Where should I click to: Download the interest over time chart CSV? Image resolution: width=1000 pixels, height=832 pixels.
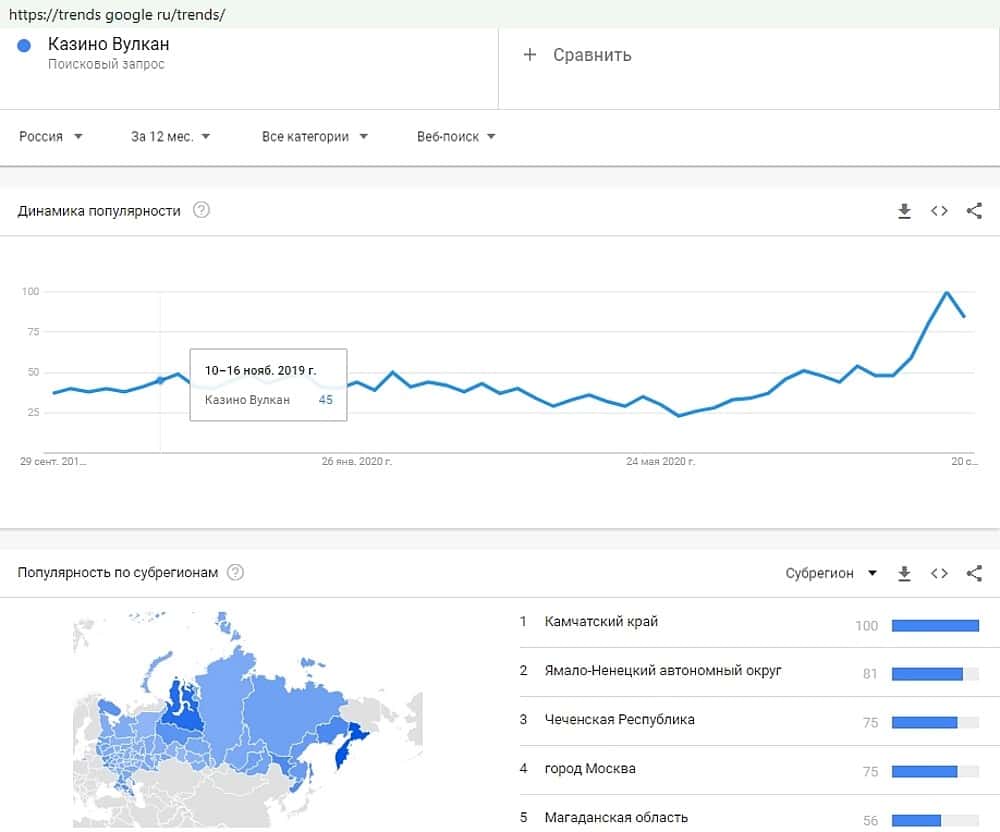point(904,211)
